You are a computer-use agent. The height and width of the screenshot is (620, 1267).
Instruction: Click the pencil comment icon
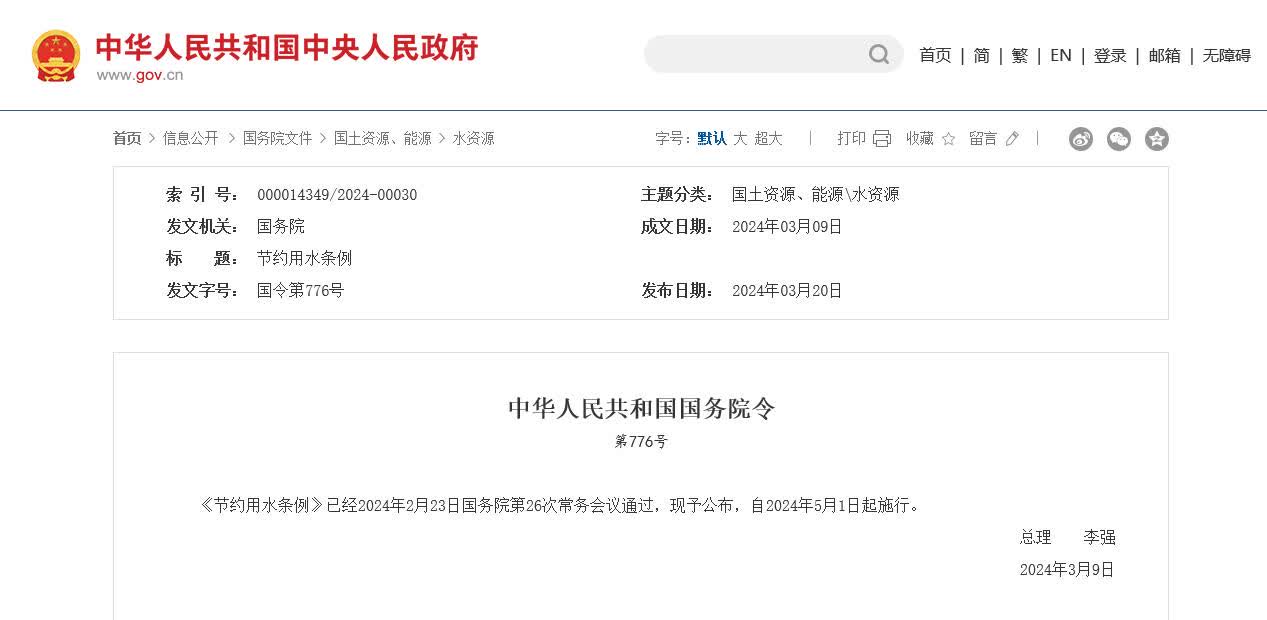pos(1012,139)
